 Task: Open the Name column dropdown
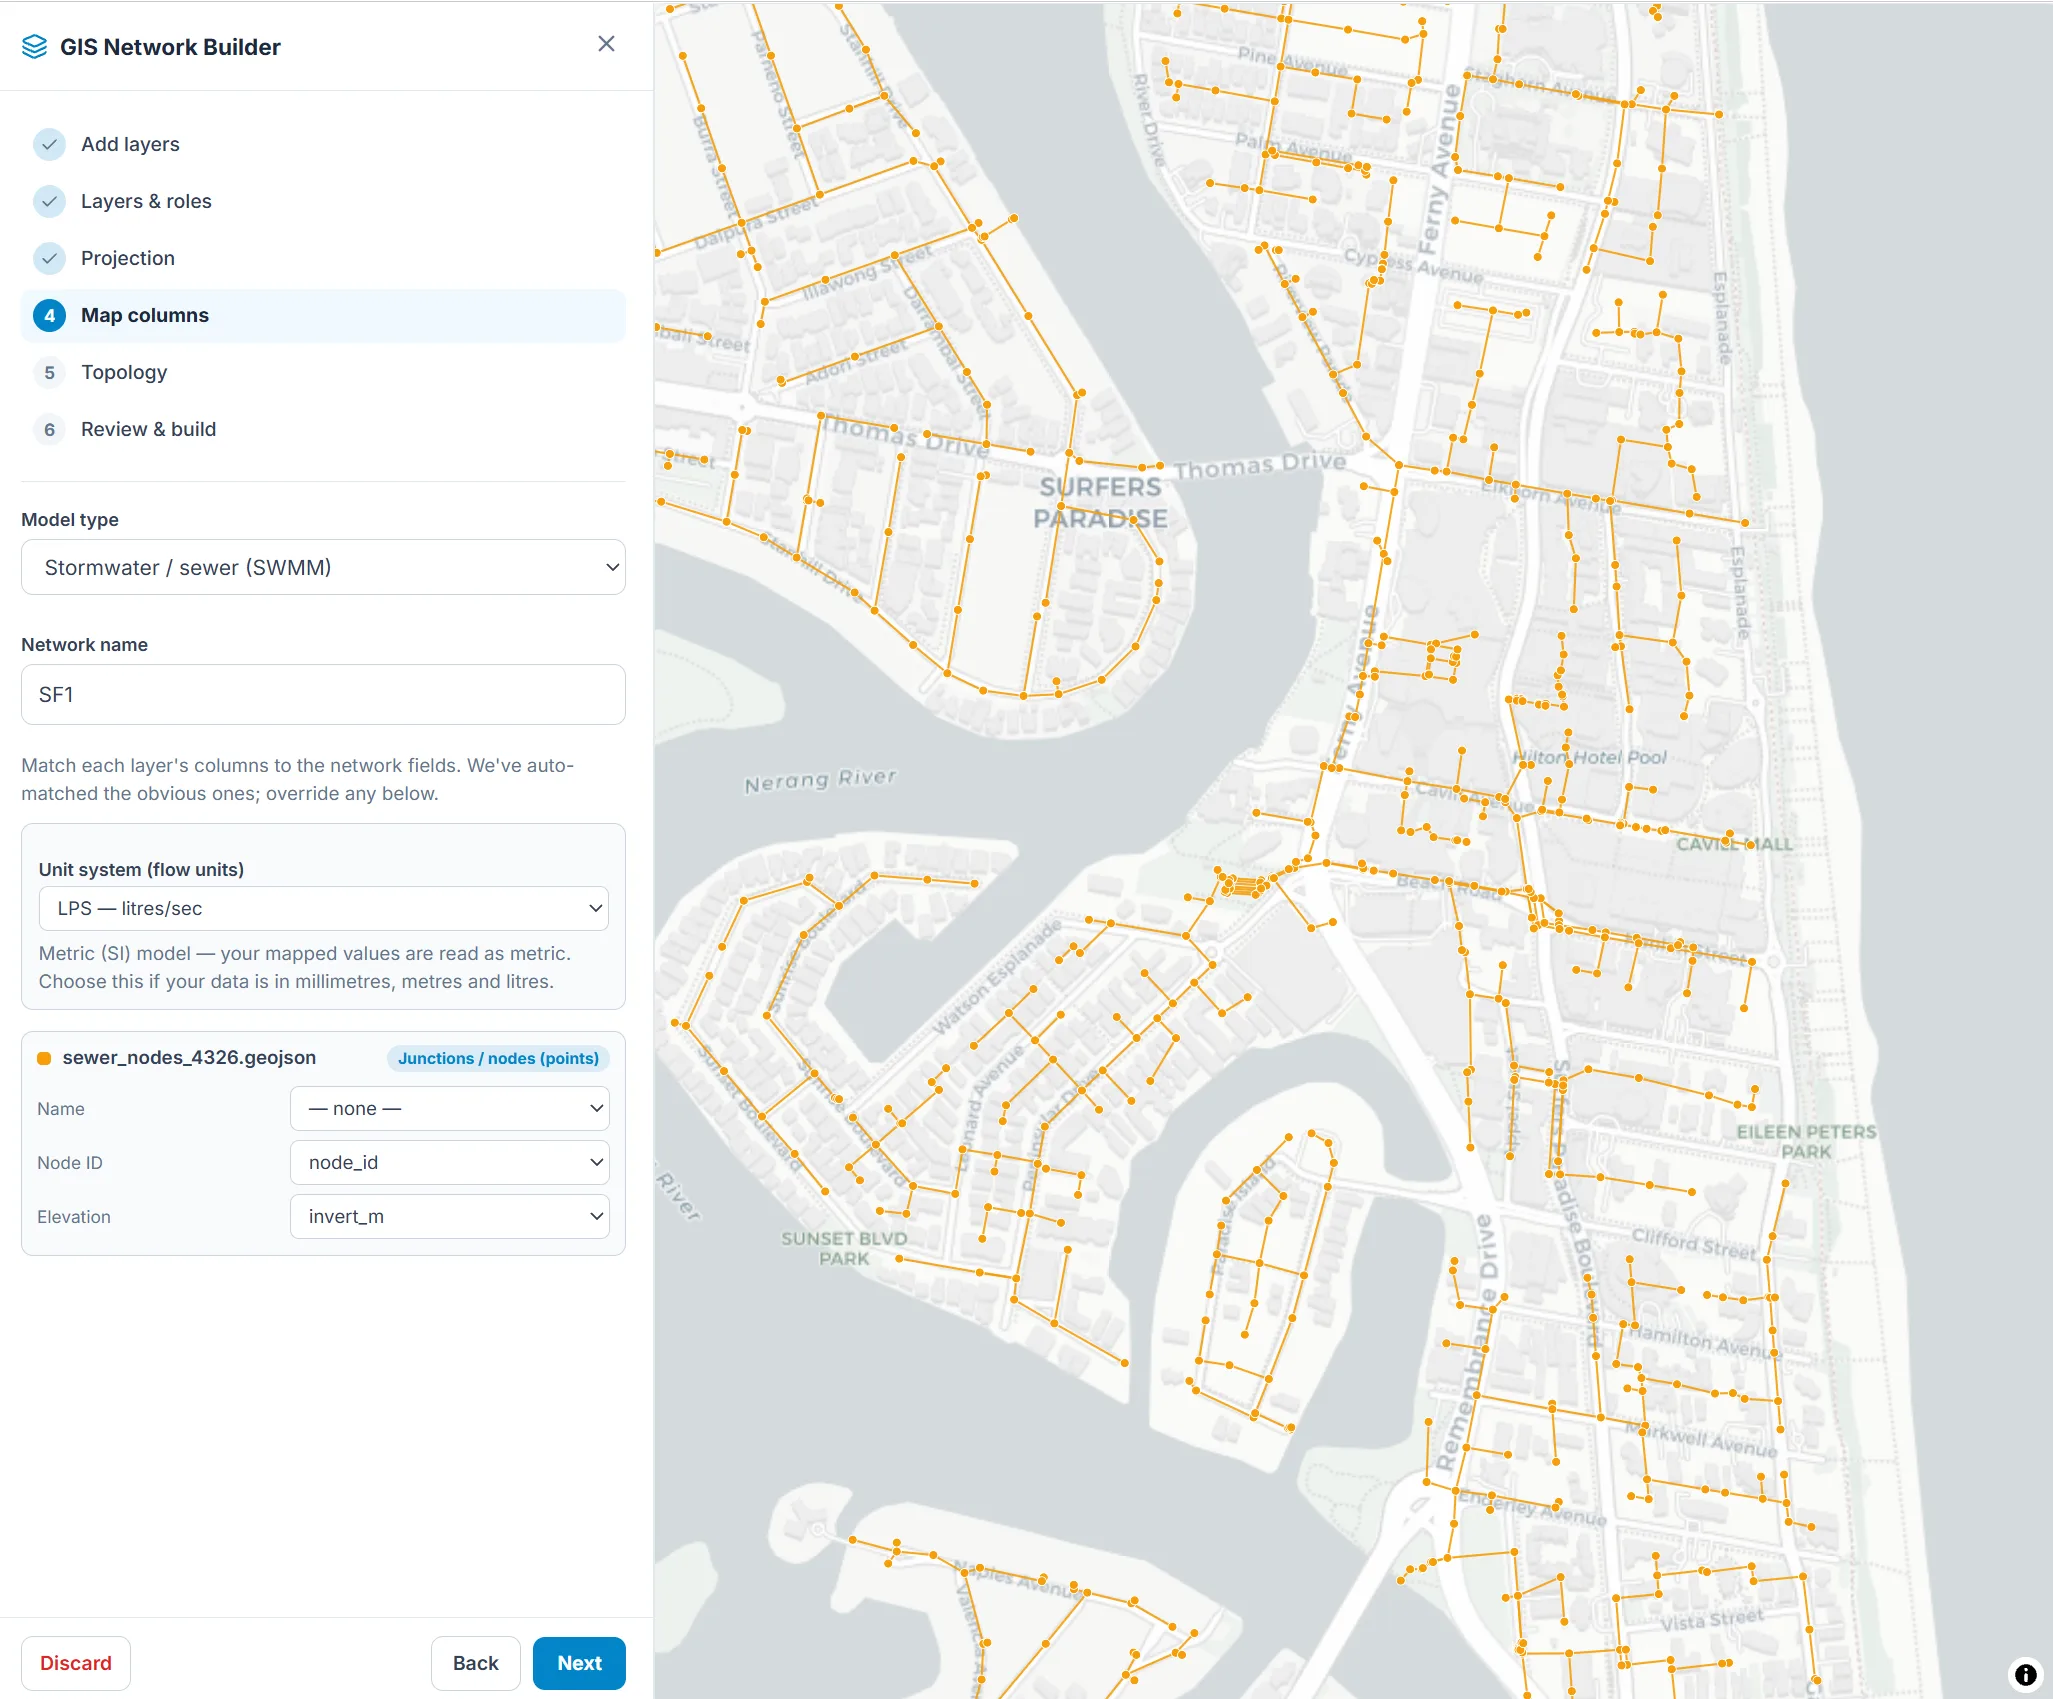tap(449, 1108)
